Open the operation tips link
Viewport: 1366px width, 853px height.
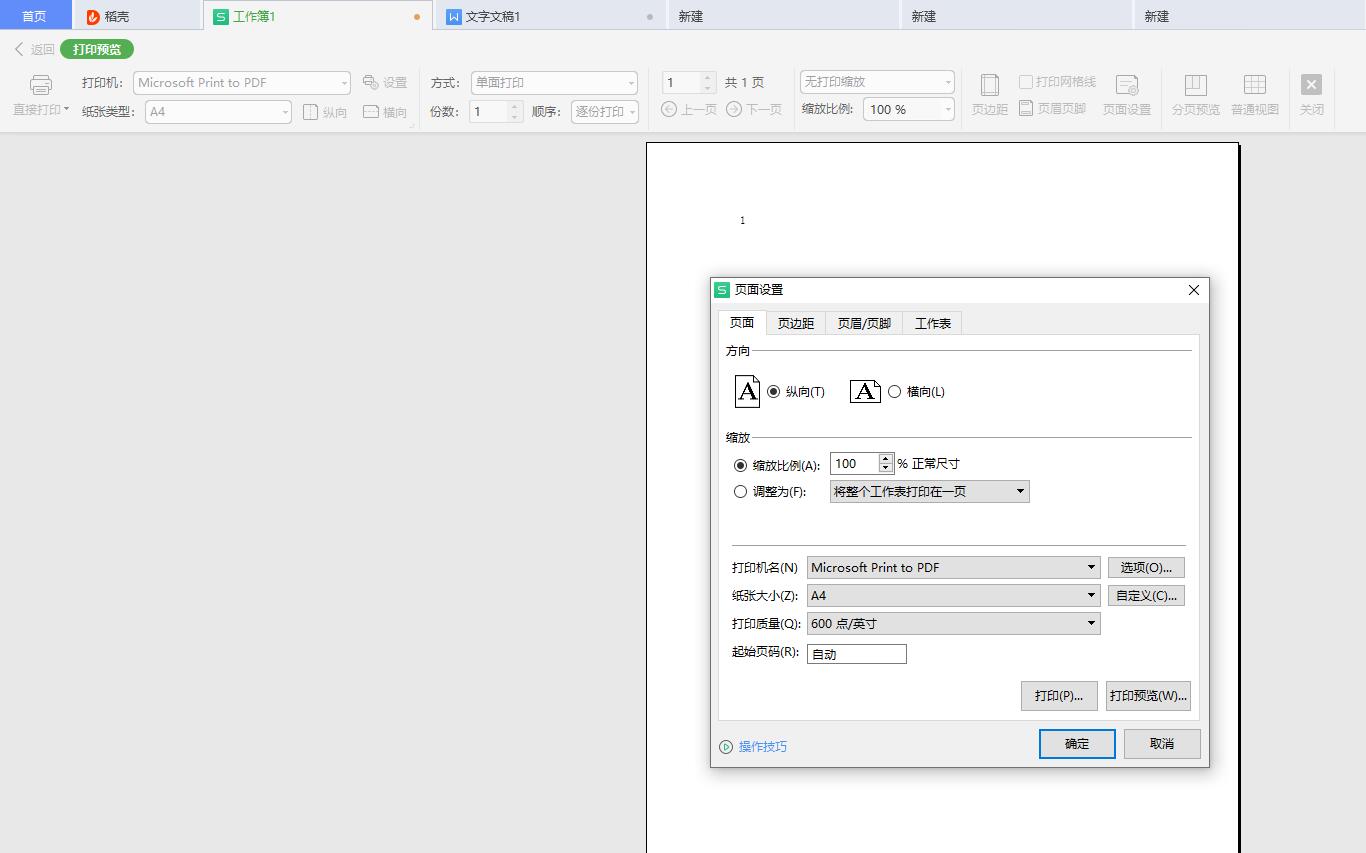click(763, 747)
